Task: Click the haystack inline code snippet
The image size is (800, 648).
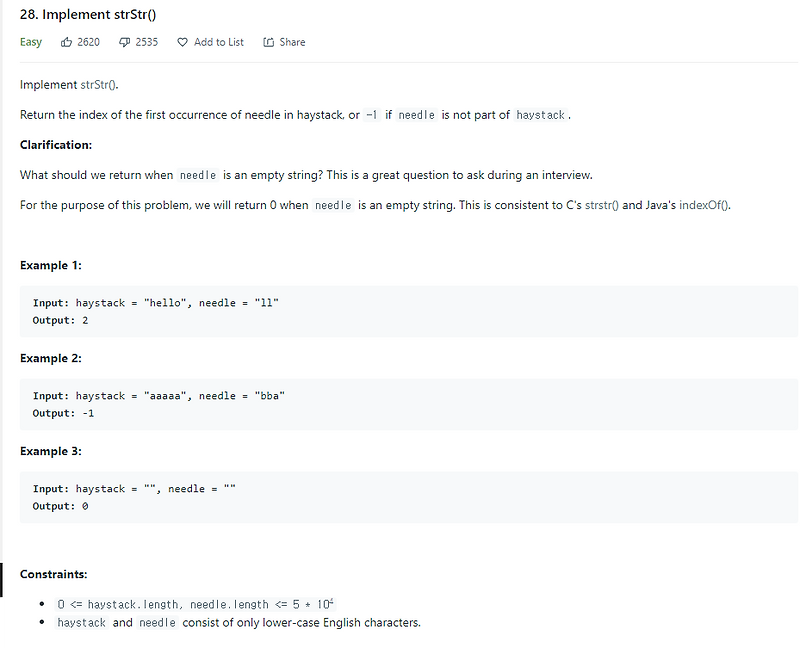Action: 541,115
